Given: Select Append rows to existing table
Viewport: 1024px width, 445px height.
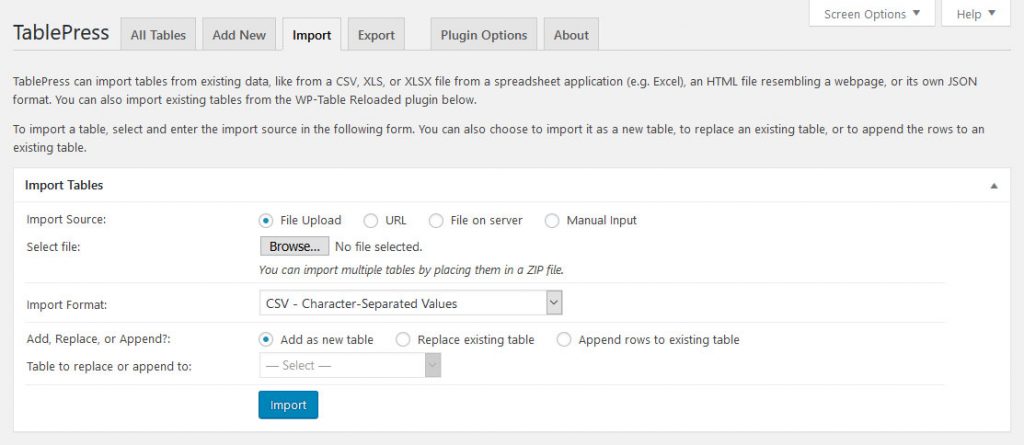Looking at the screenshot, I should (x=564, y=340).
